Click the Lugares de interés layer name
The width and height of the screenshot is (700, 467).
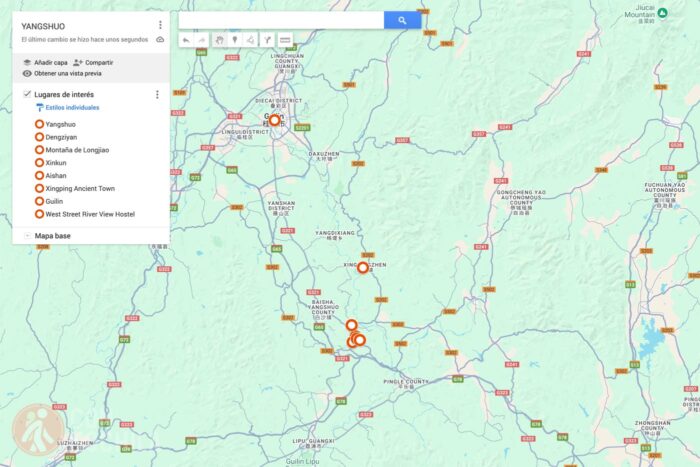pos(64,95)
